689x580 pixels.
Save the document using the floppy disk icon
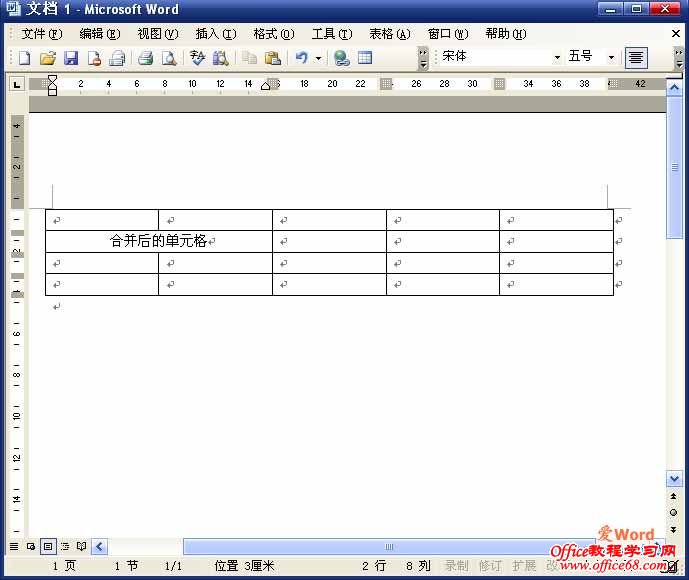tap(70, 58)
